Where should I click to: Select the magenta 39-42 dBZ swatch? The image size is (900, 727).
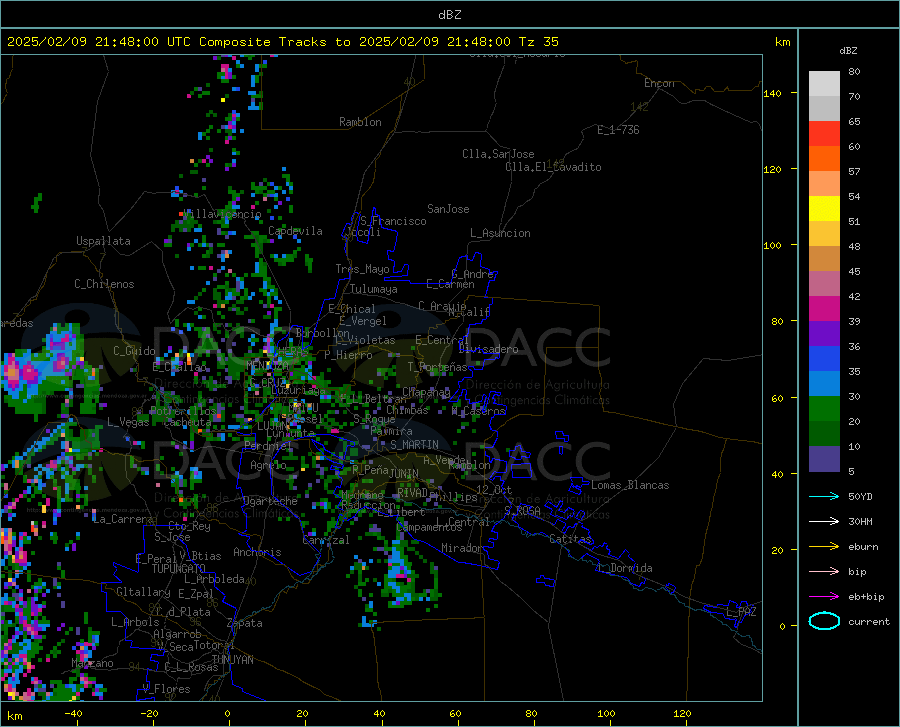click(824, 309)
